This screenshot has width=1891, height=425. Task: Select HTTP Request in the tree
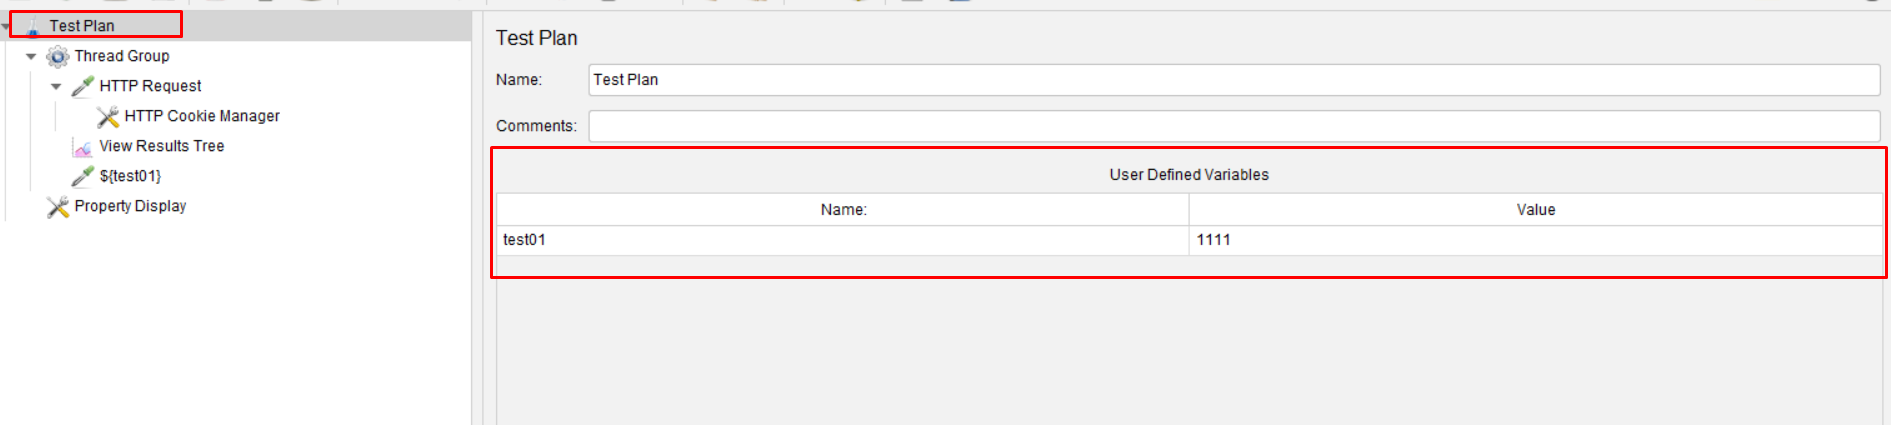(x=150, y=86)
